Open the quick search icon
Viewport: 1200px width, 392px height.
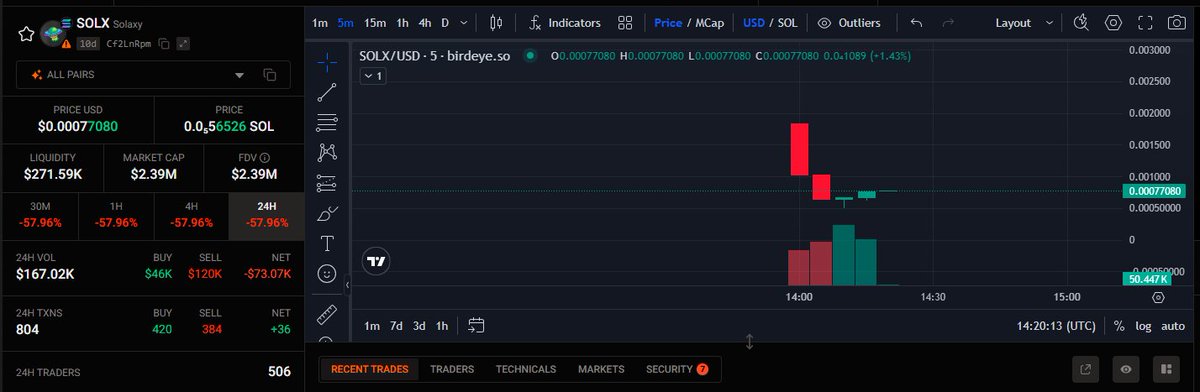click(1081, 22)
